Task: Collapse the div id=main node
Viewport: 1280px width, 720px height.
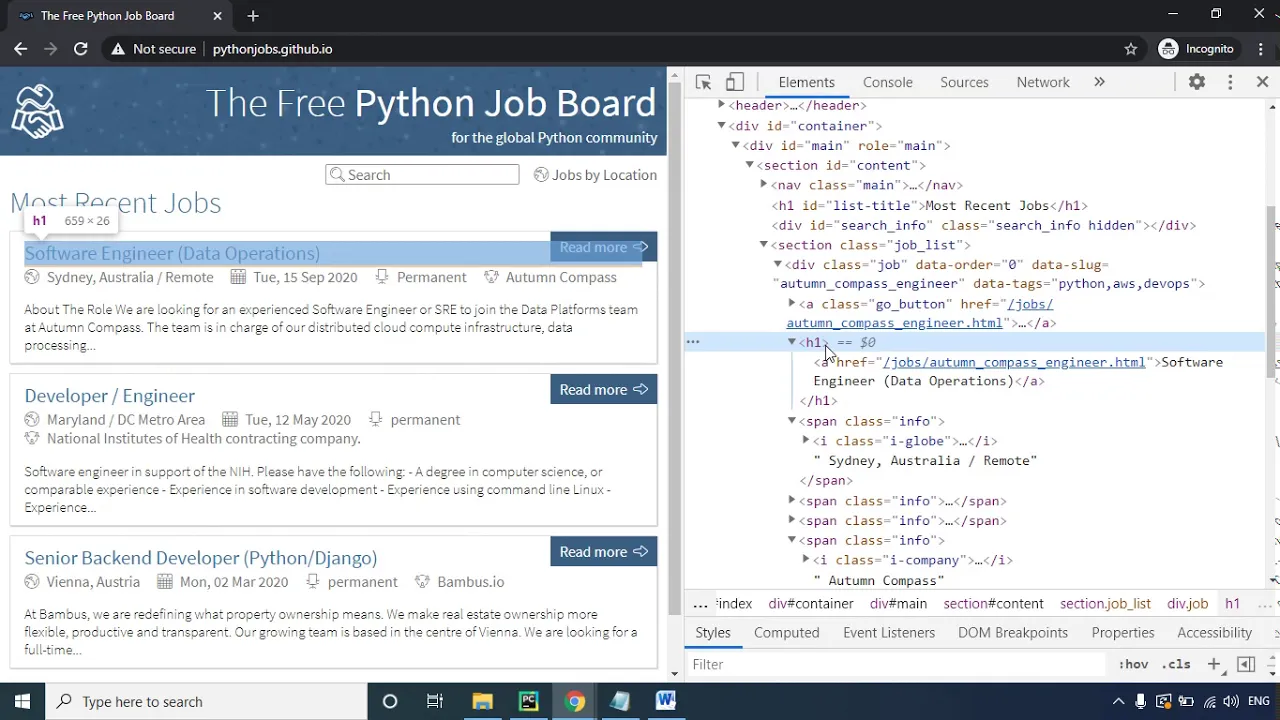Action: tap(735, 145)
